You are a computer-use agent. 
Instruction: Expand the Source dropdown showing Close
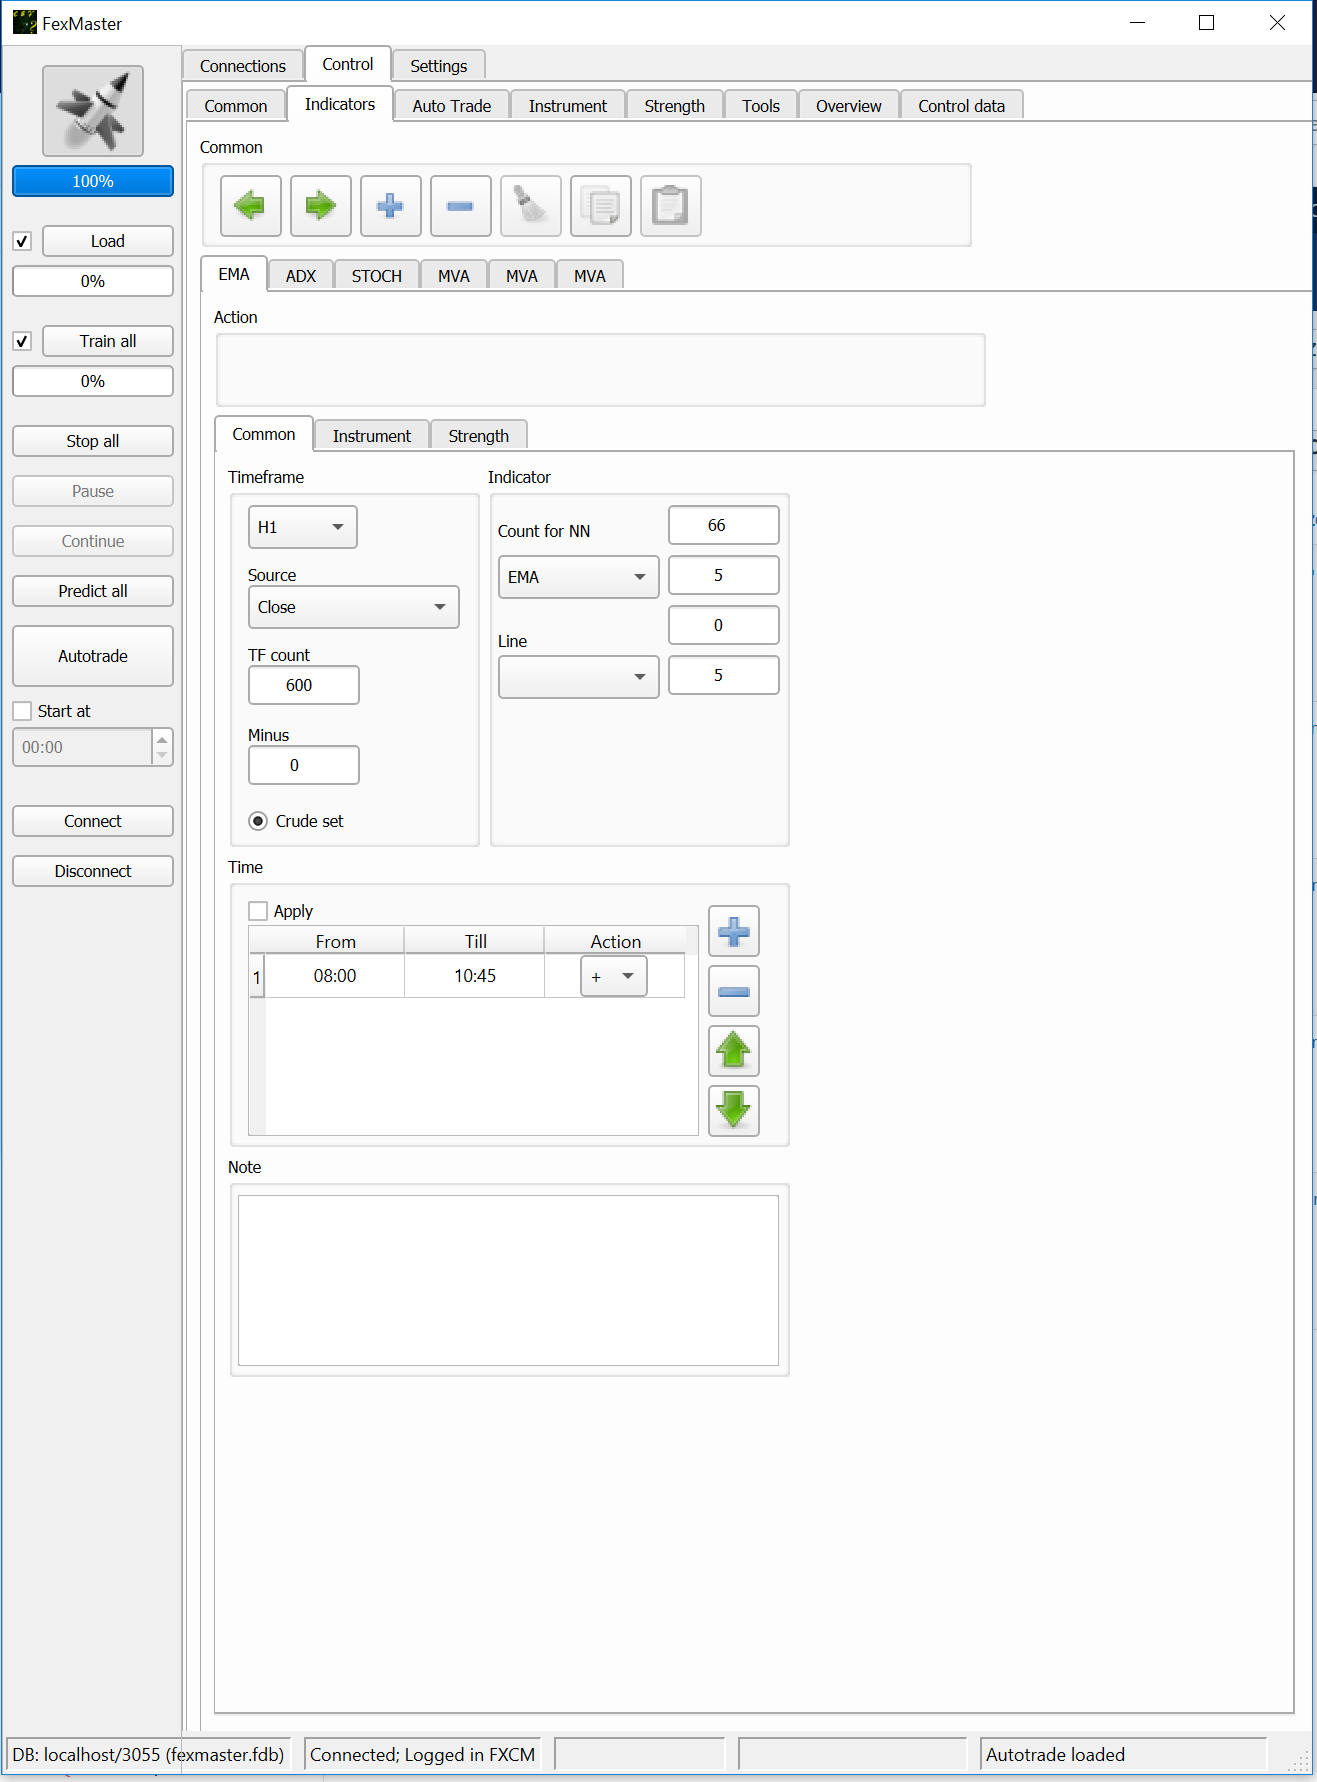click(x=353, y=607)
